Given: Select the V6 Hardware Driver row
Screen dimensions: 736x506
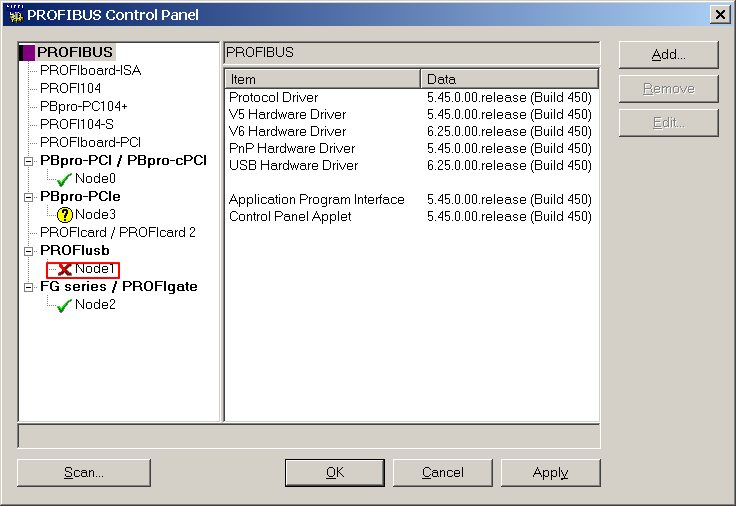Looking at the screenshot, I should 411,131.
